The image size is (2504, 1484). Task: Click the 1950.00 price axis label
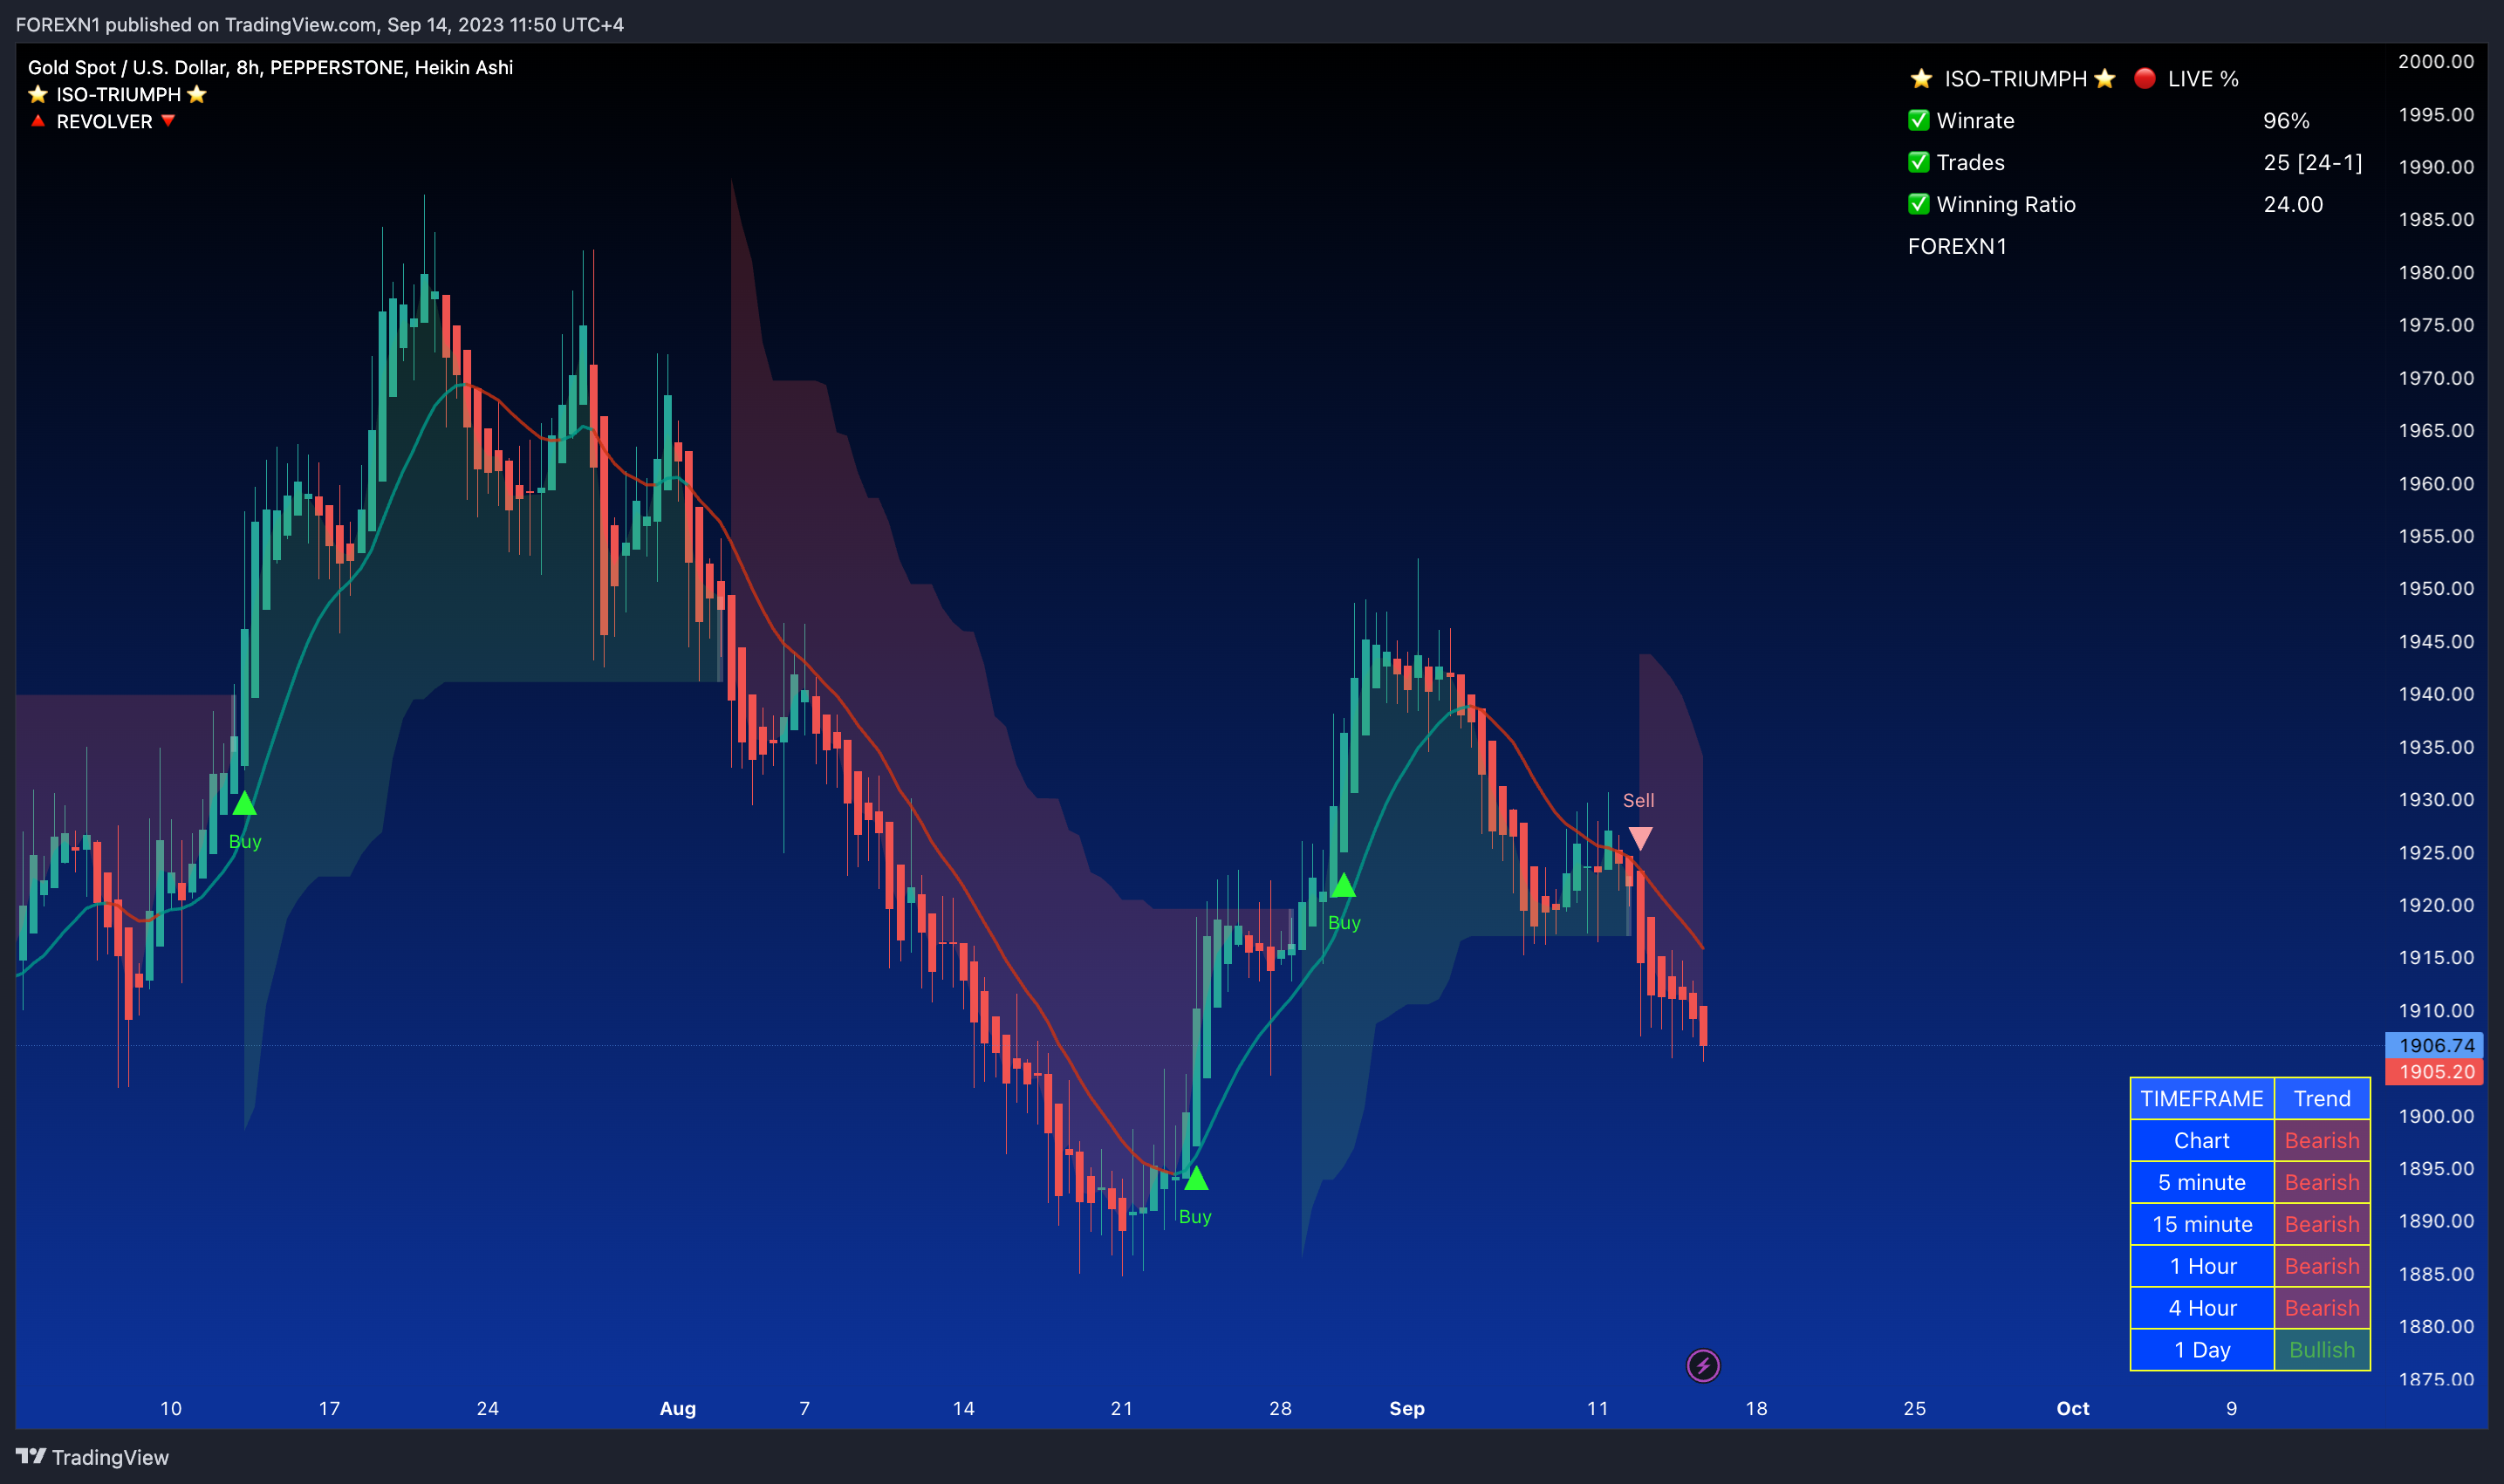point(2436,588)
